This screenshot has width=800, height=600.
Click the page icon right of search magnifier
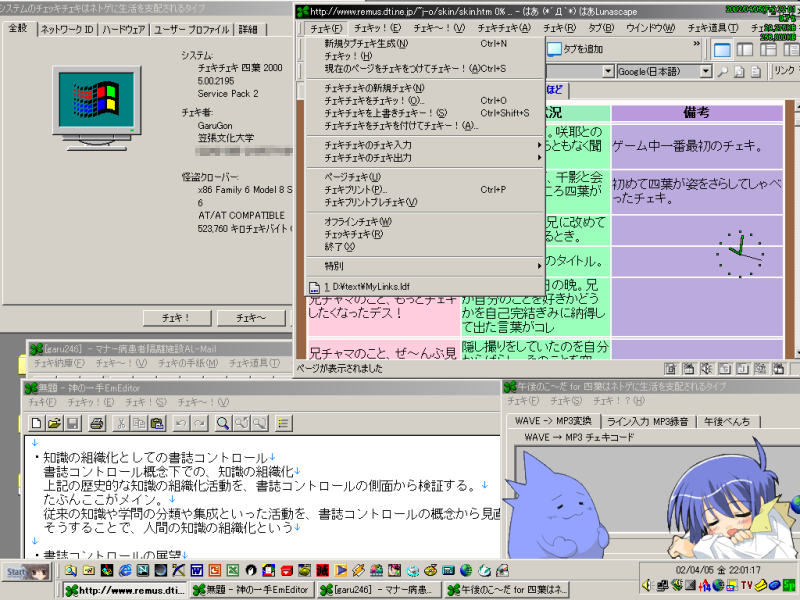pyautogui.click(x=739, y=71)
